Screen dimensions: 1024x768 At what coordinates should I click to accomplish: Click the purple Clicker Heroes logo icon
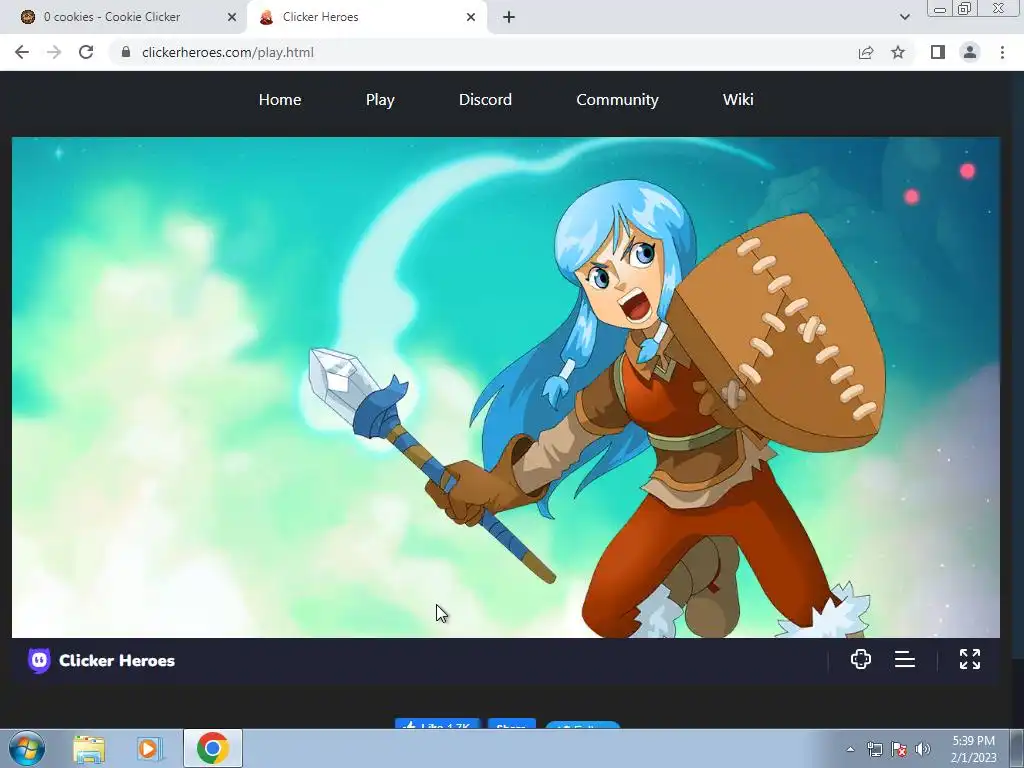coord(39,660)
